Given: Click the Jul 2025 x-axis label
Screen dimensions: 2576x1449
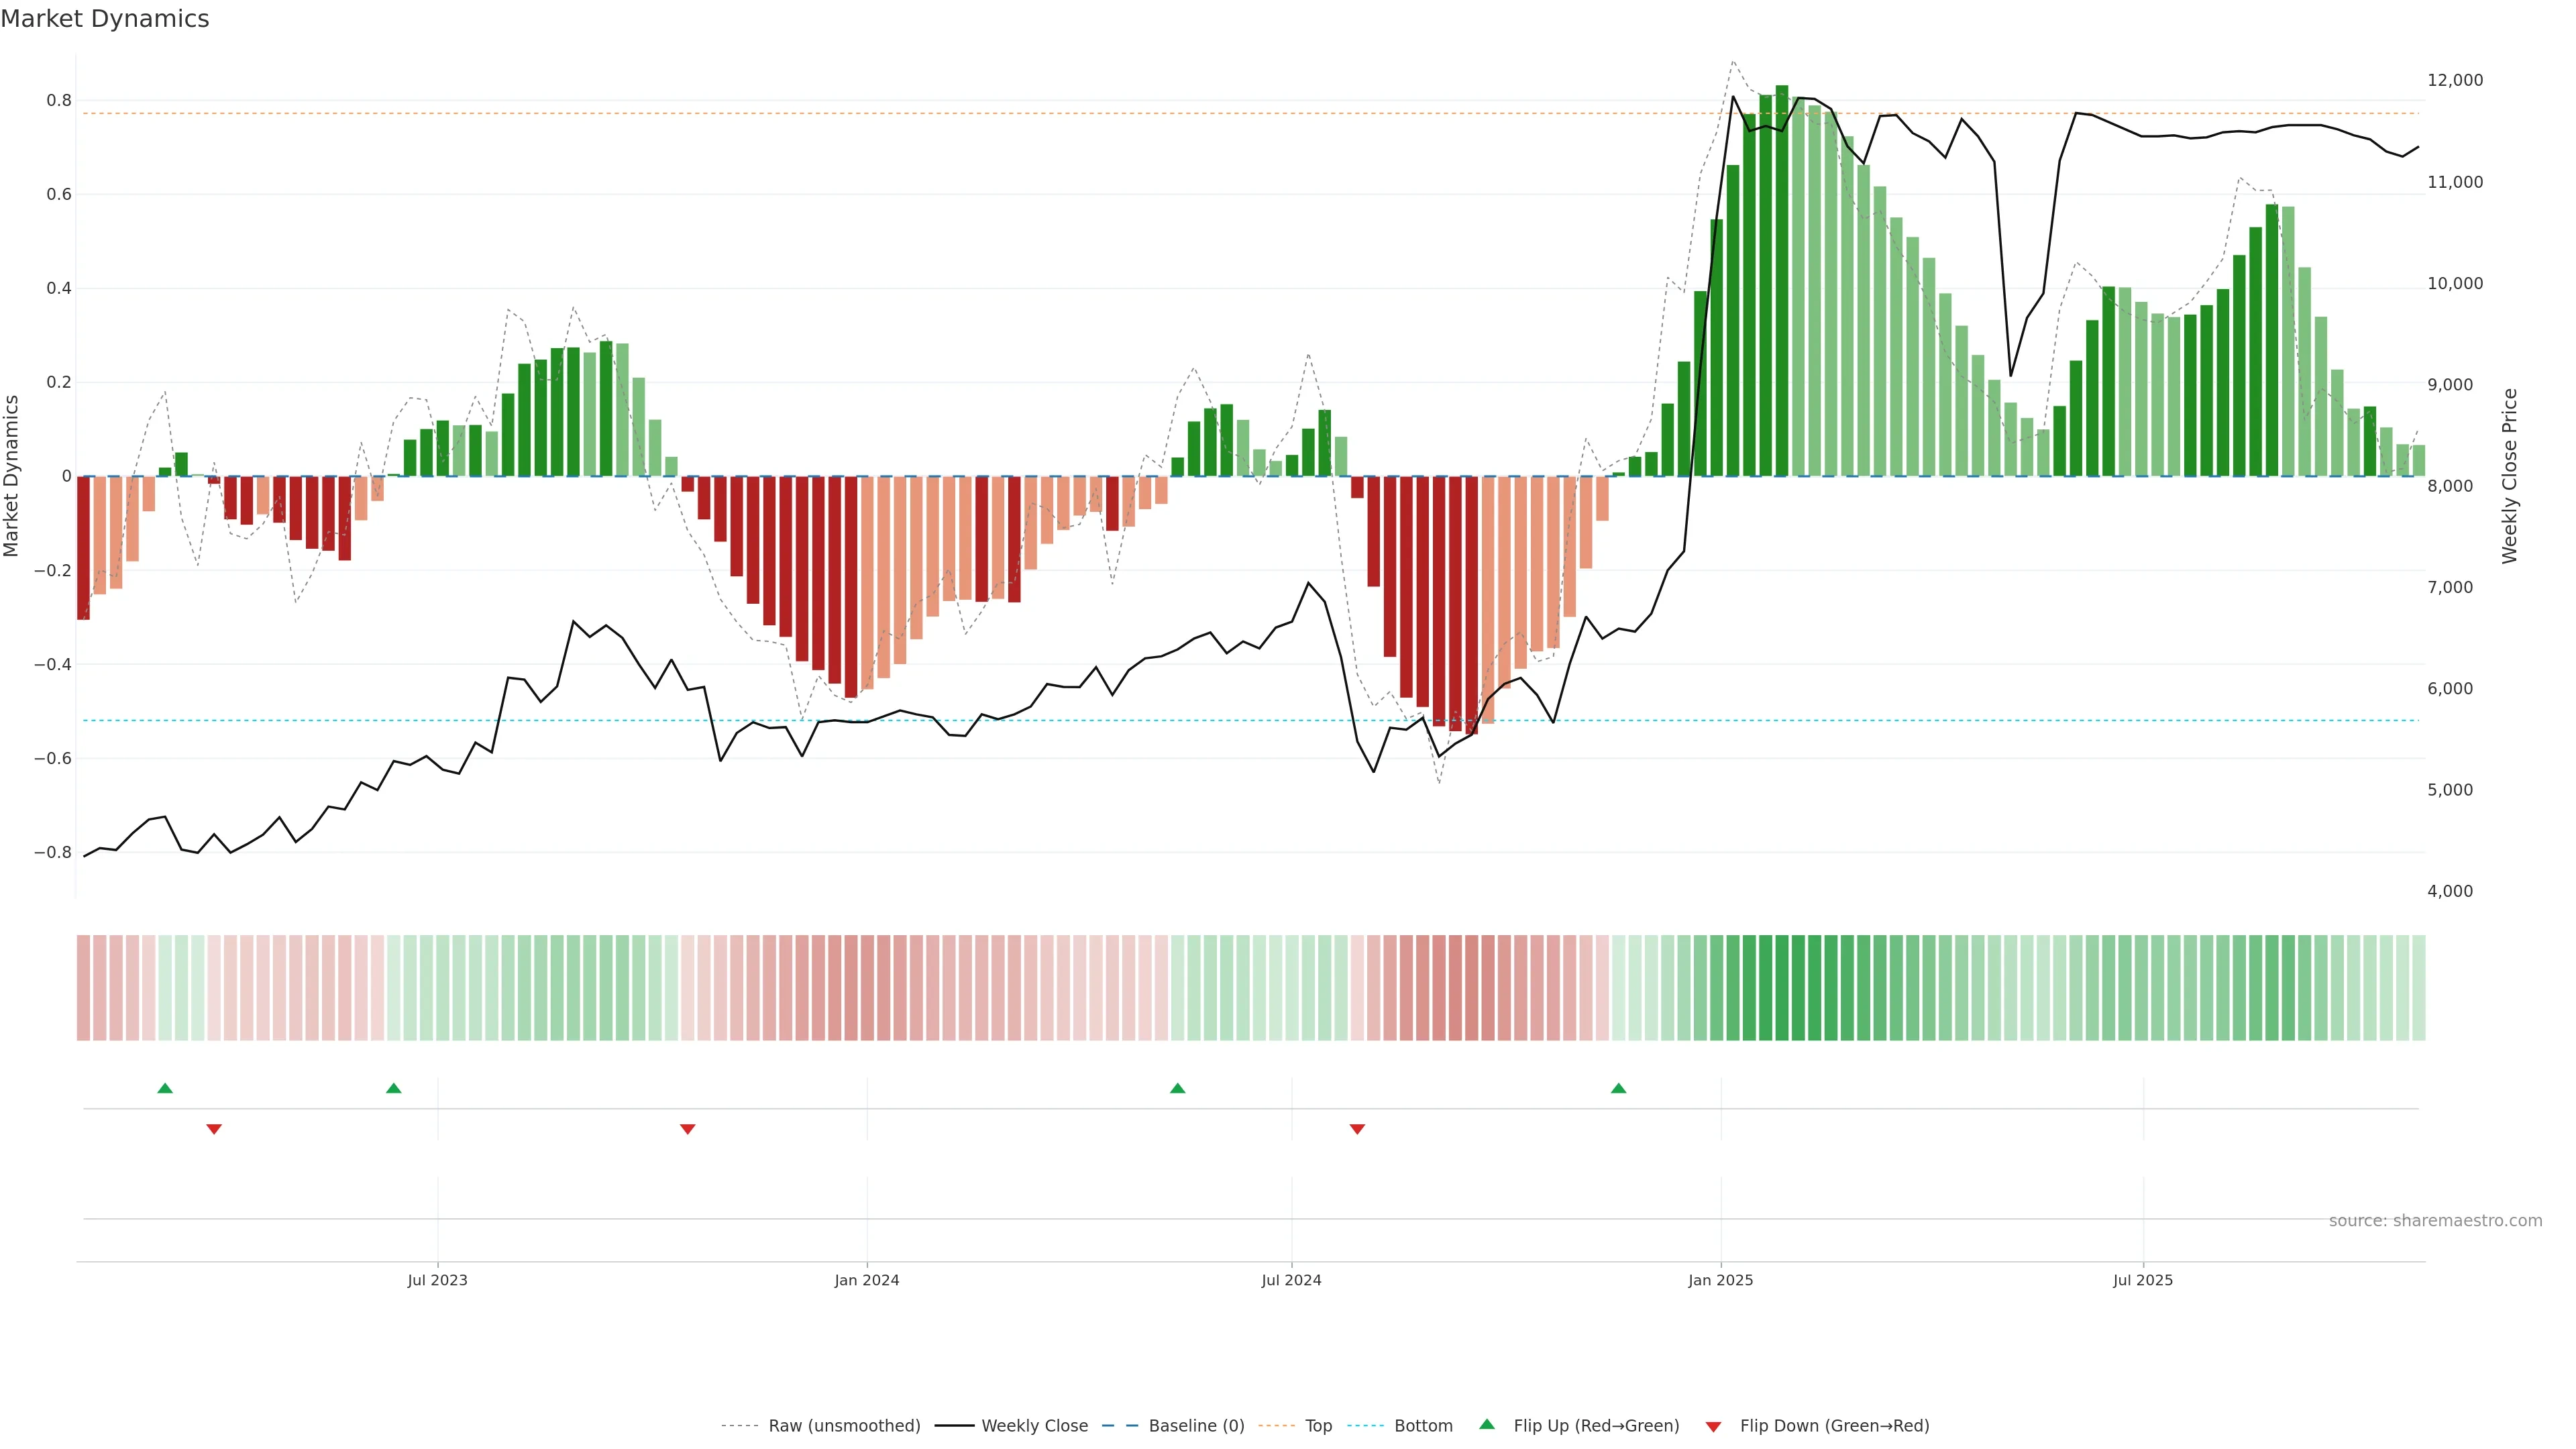Looking at the screenshot, I should [x=2142, y=1280].
